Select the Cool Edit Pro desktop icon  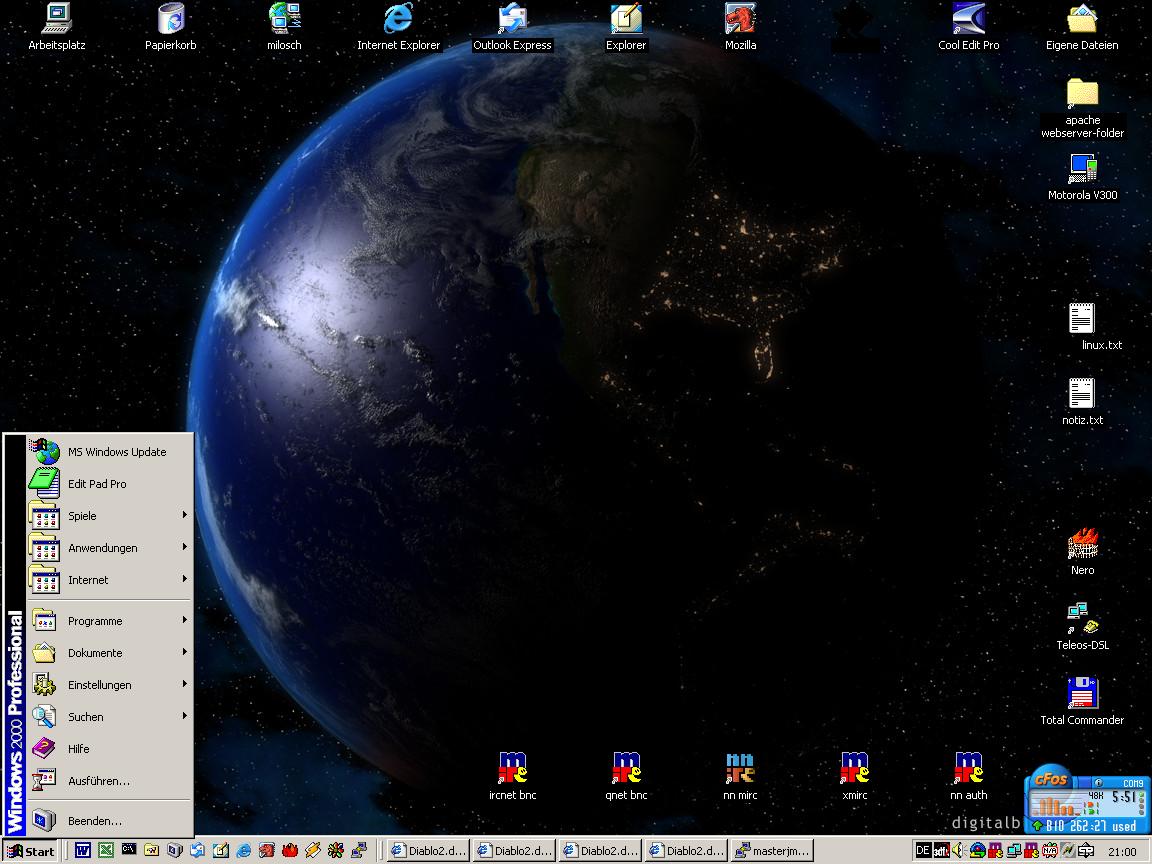pyautogui.click(x=968, y=28)
